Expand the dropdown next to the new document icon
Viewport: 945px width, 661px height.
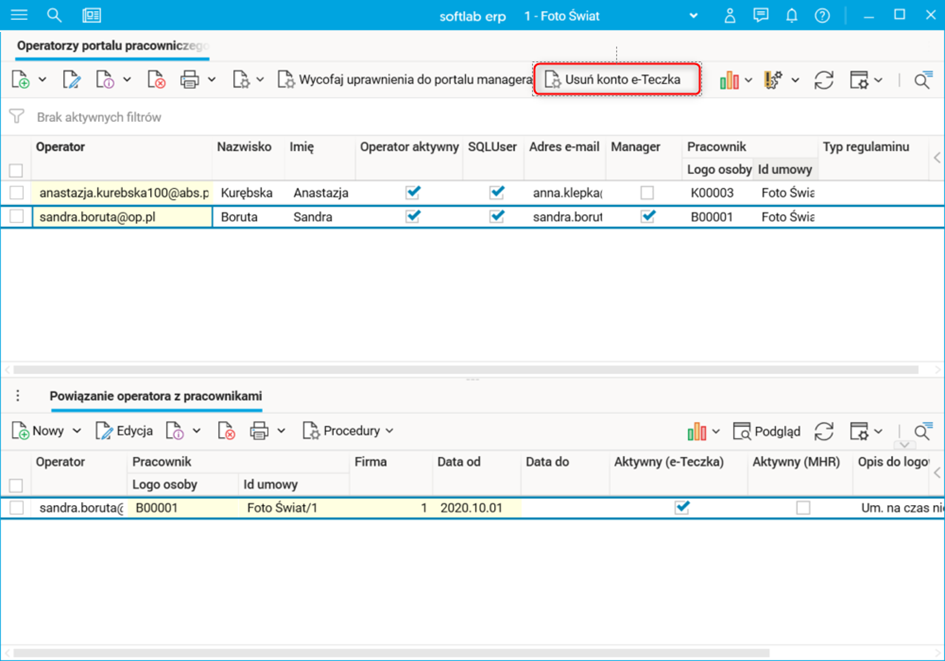coord(42,80)
